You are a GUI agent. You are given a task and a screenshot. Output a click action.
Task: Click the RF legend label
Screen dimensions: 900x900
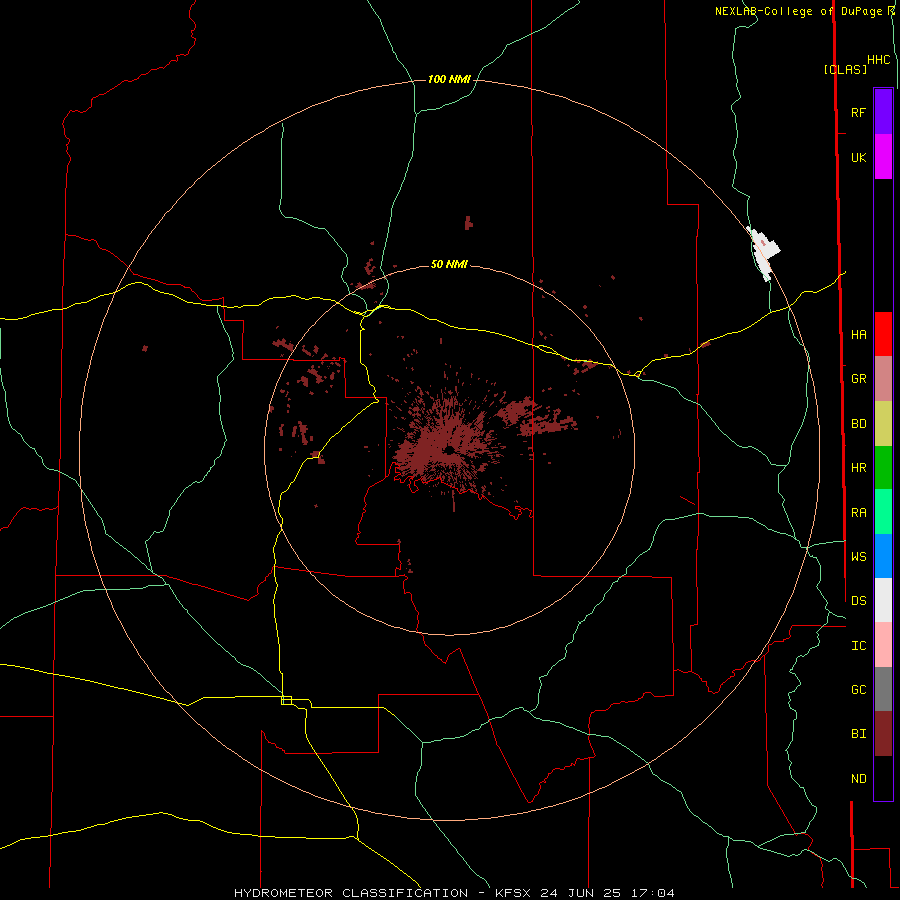(x=858, y=112)
